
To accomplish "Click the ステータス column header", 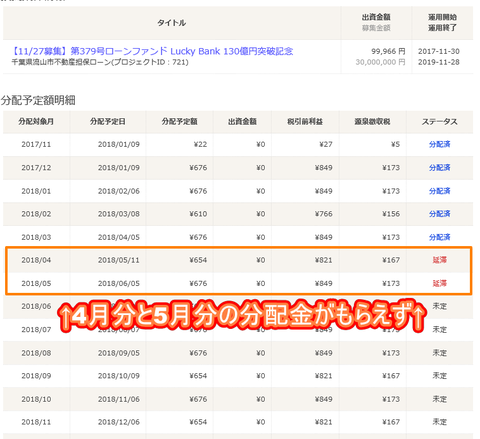I will click(x=439, y=122).
